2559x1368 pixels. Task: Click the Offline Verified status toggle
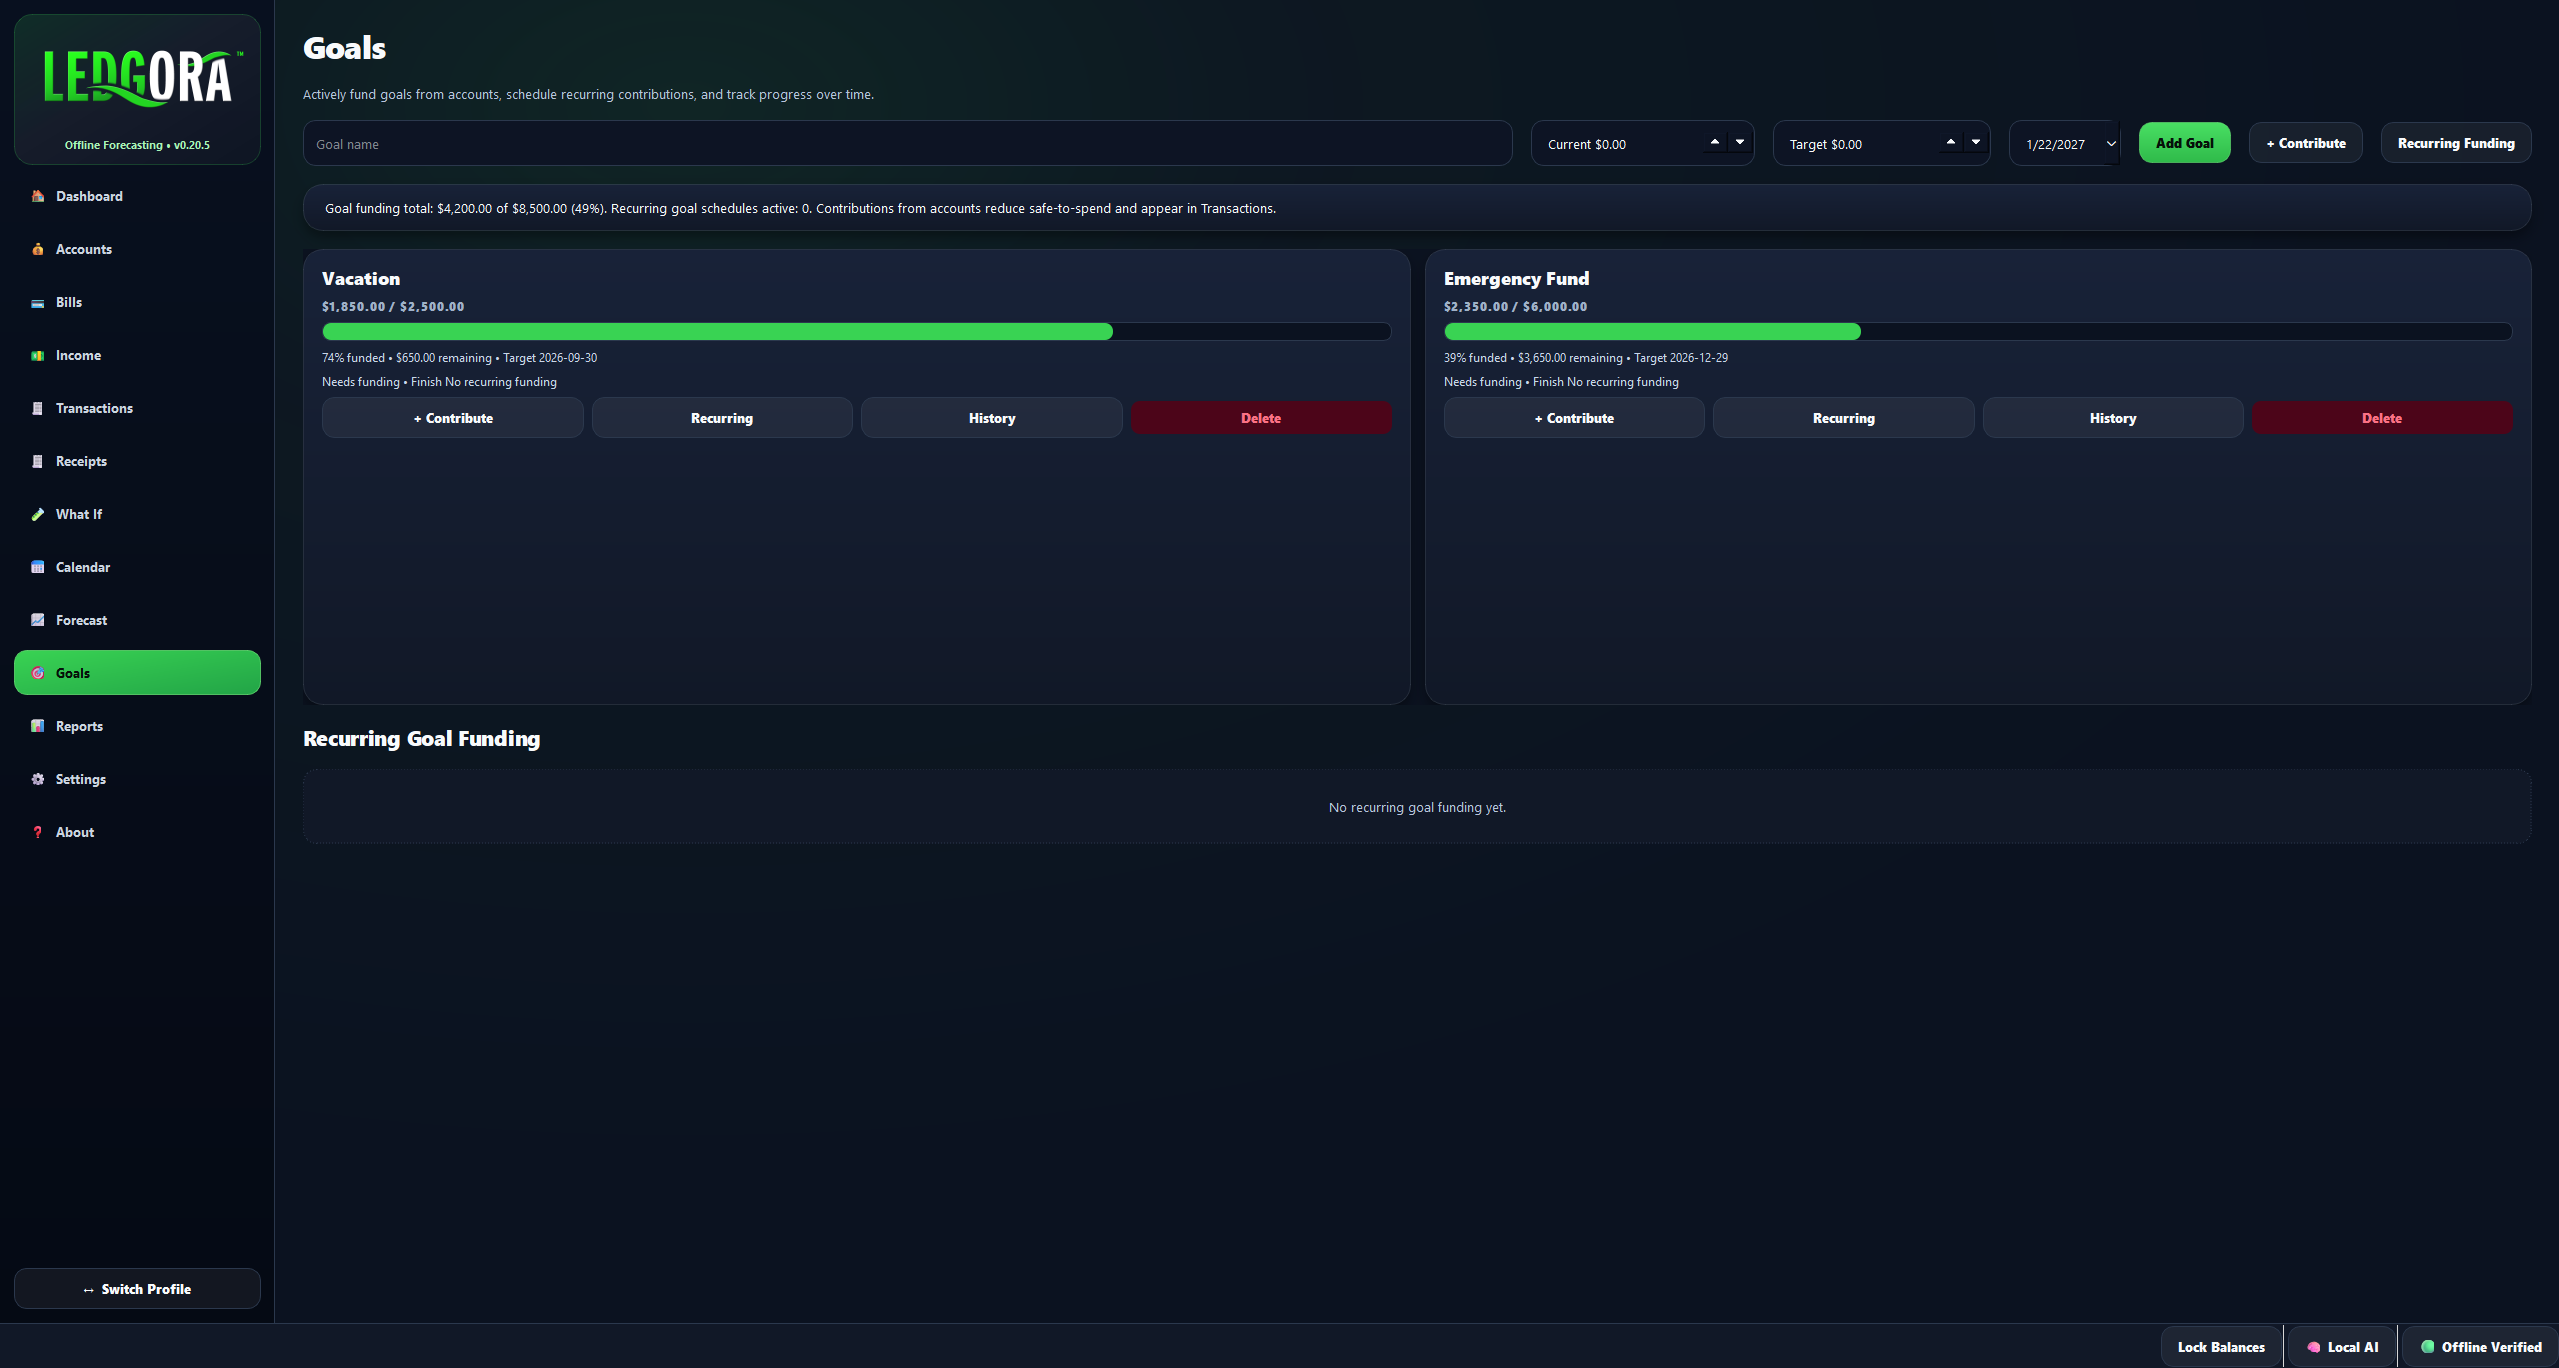[x=2480, y=1347]
